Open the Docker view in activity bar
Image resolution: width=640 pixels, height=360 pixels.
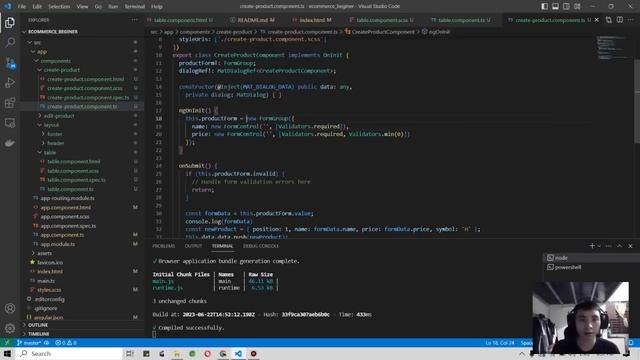pyautogui.click(x=10, y=142)
